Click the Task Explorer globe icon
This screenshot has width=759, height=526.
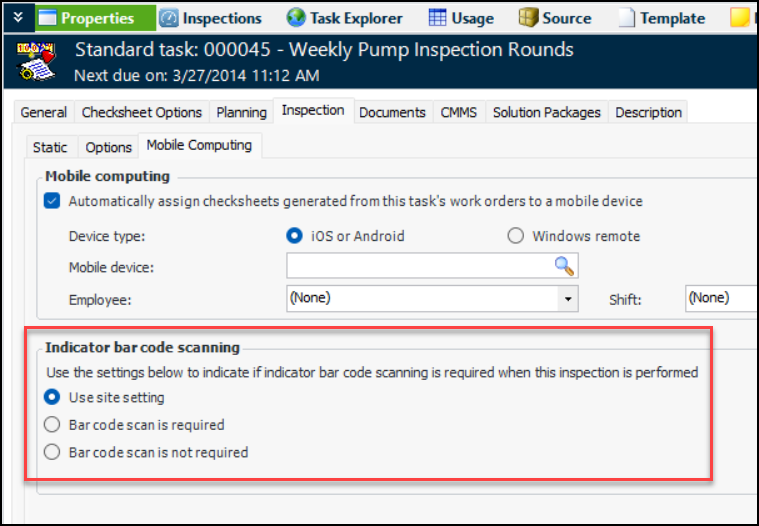coord(296,18)
